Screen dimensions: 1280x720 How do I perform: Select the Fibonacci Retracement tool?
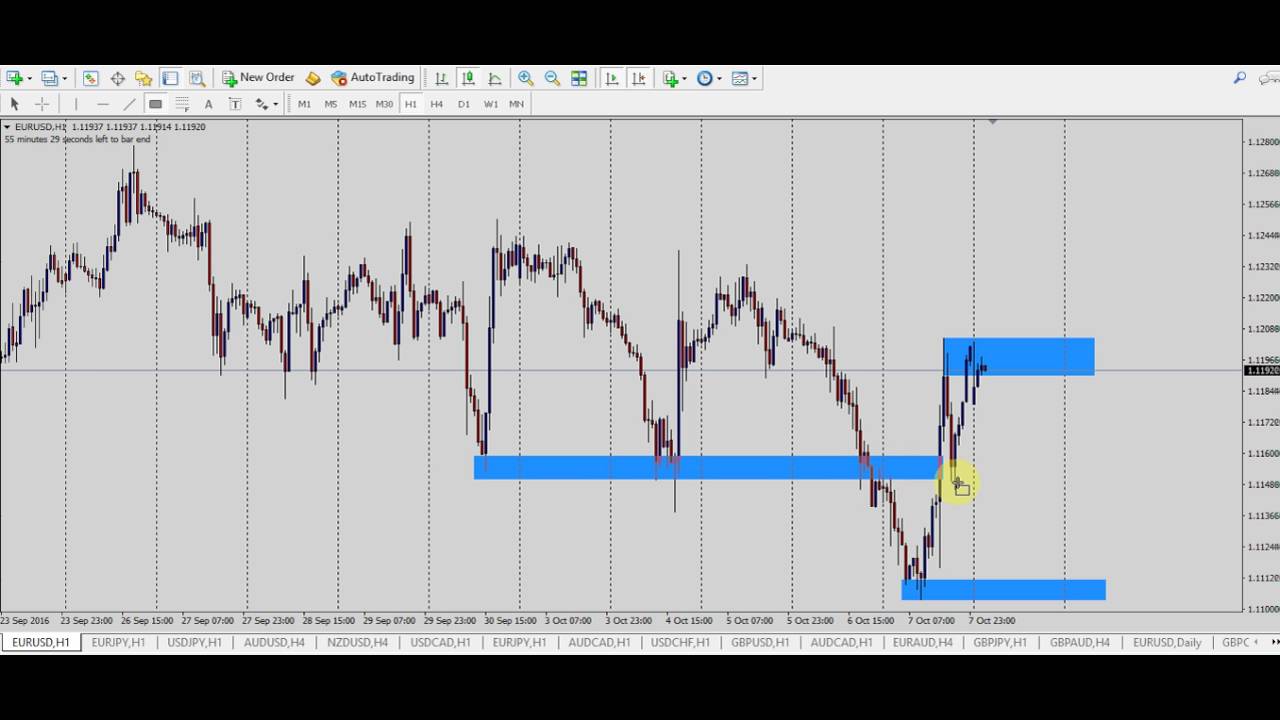pyautogui.click(x=182, y=104)
